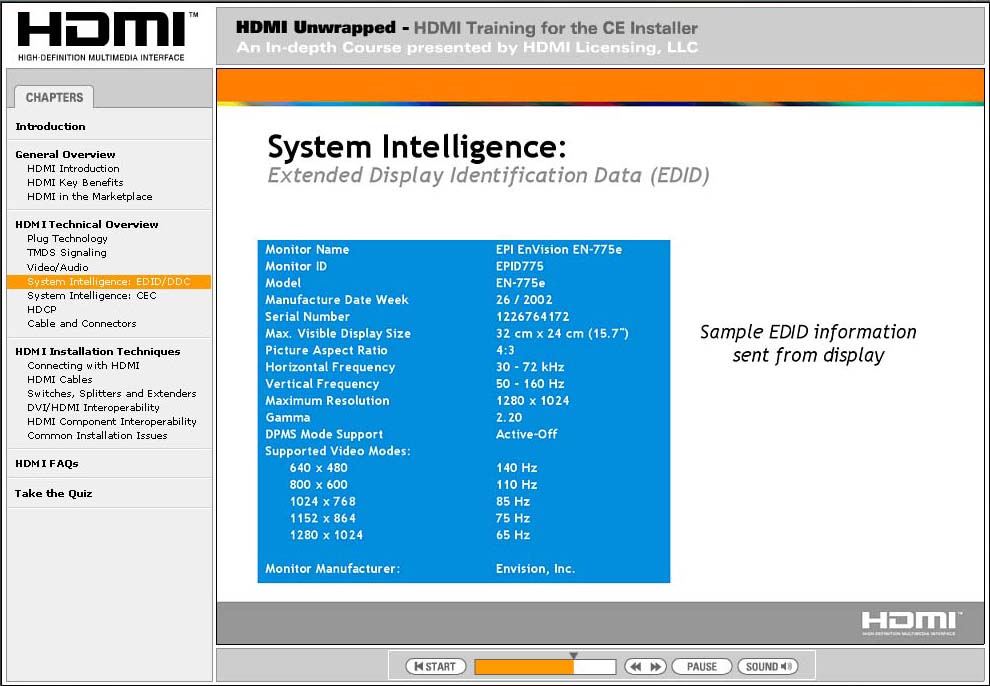
Task: Click the fast-forward double-arrow icon
Action: click(656, 666)
